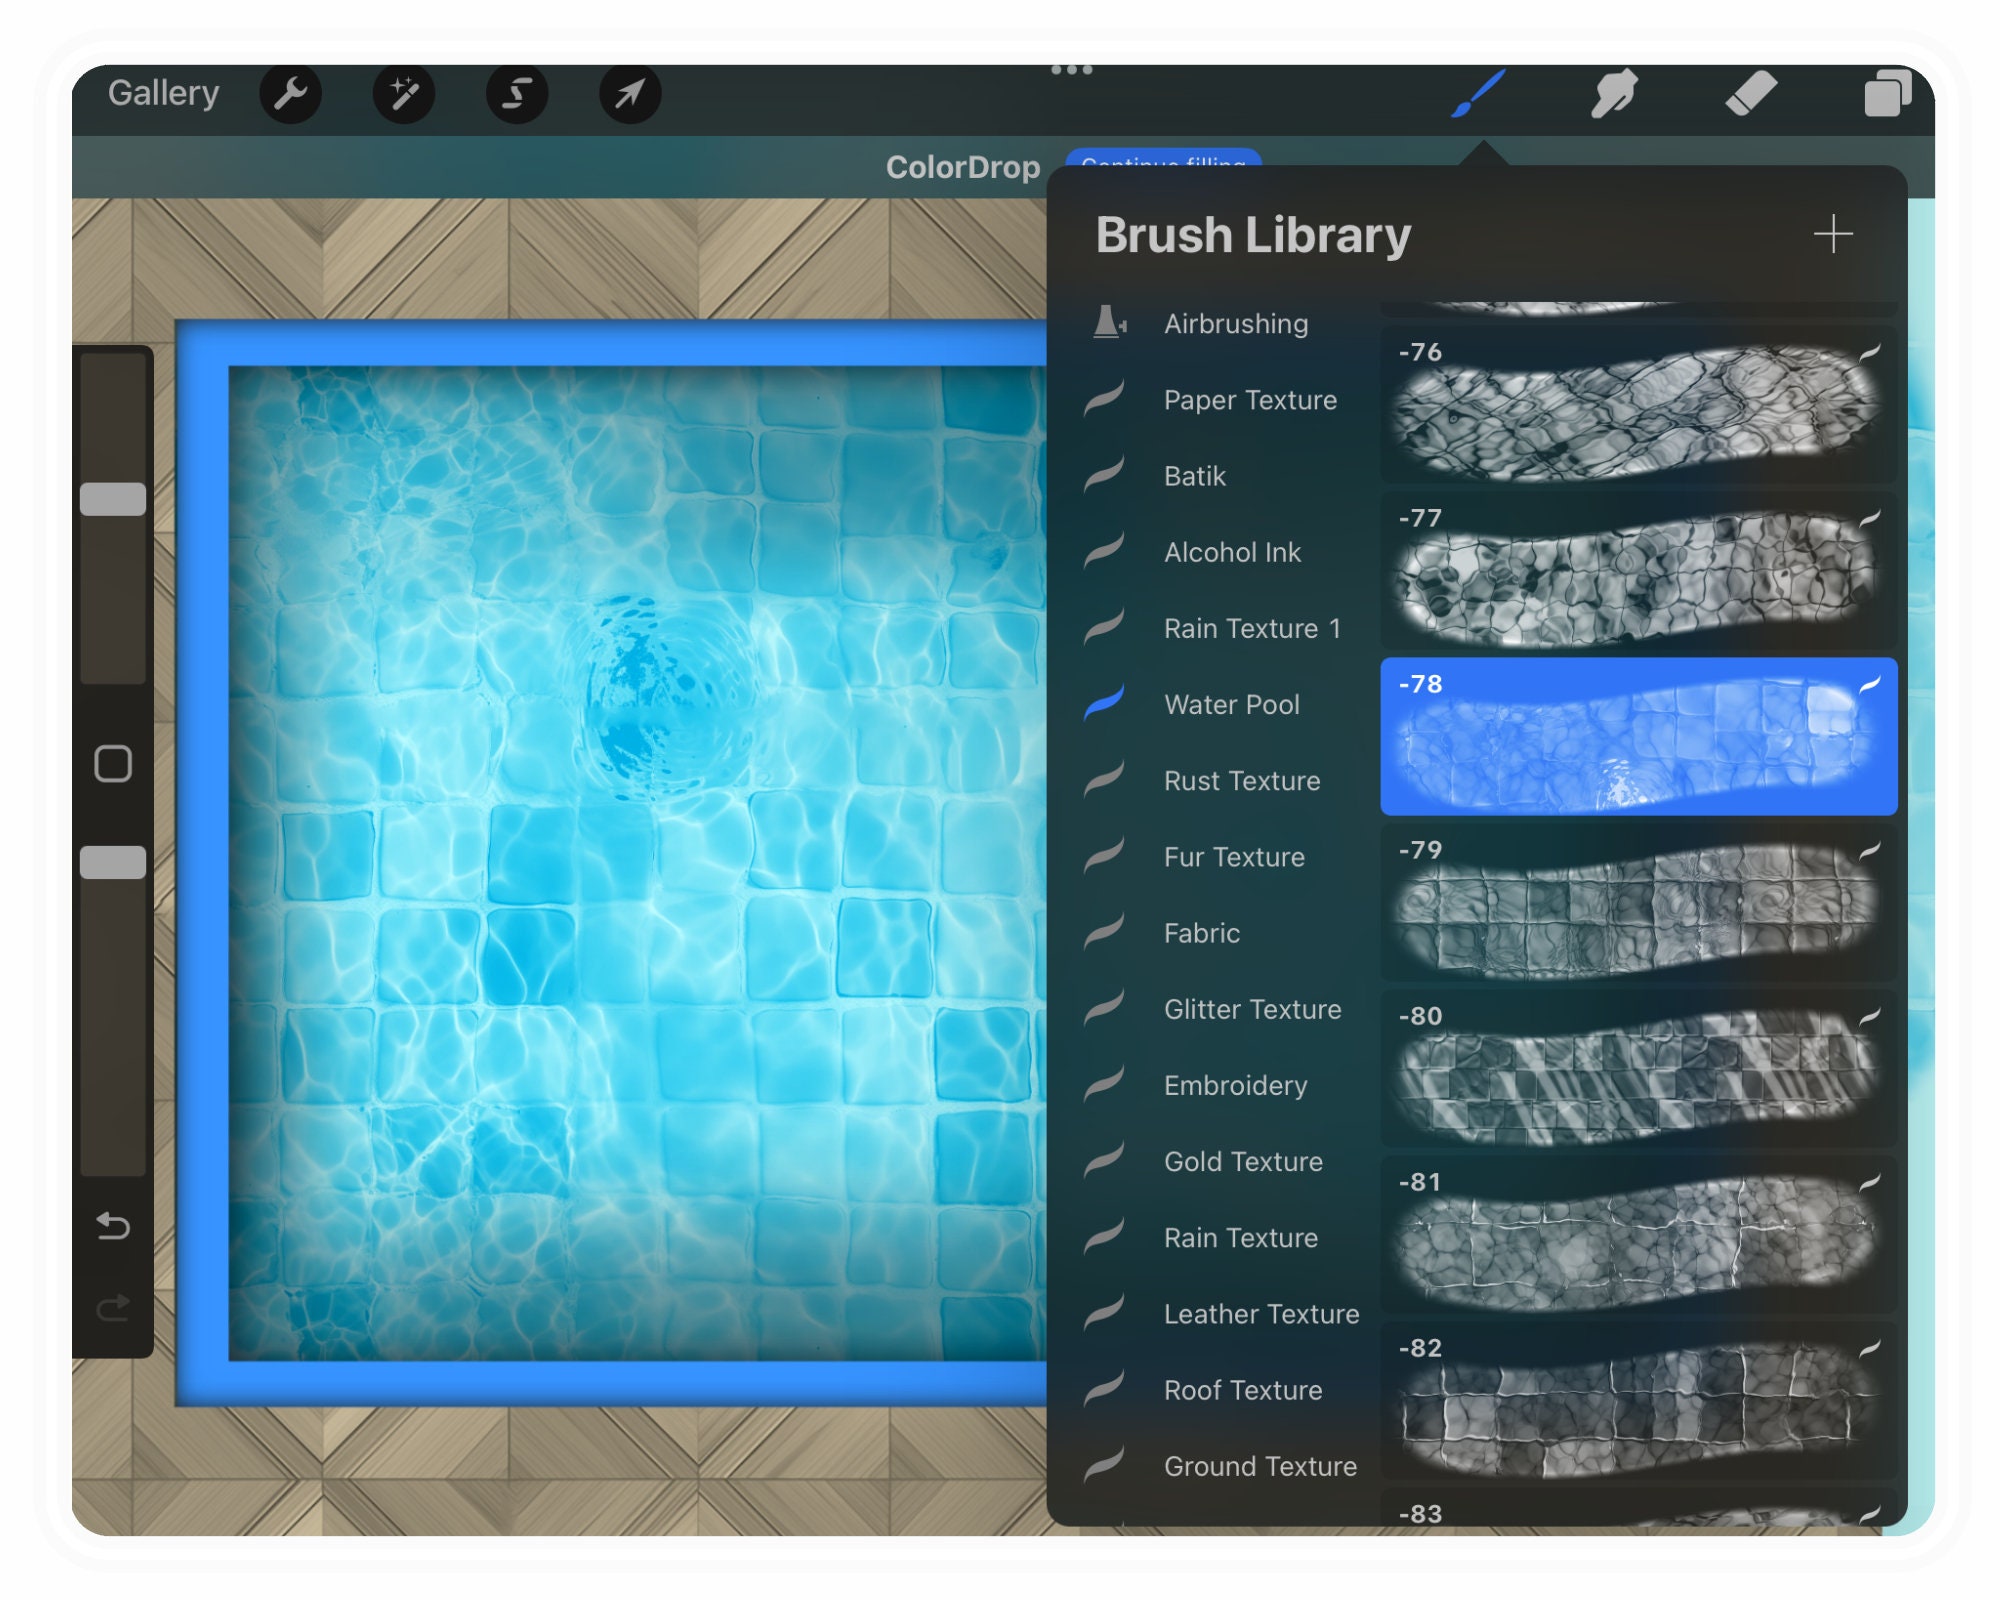The width and height of the screenshot is (2000, 1600).
Task: Select the Smudge tool
Action: 1617,93
